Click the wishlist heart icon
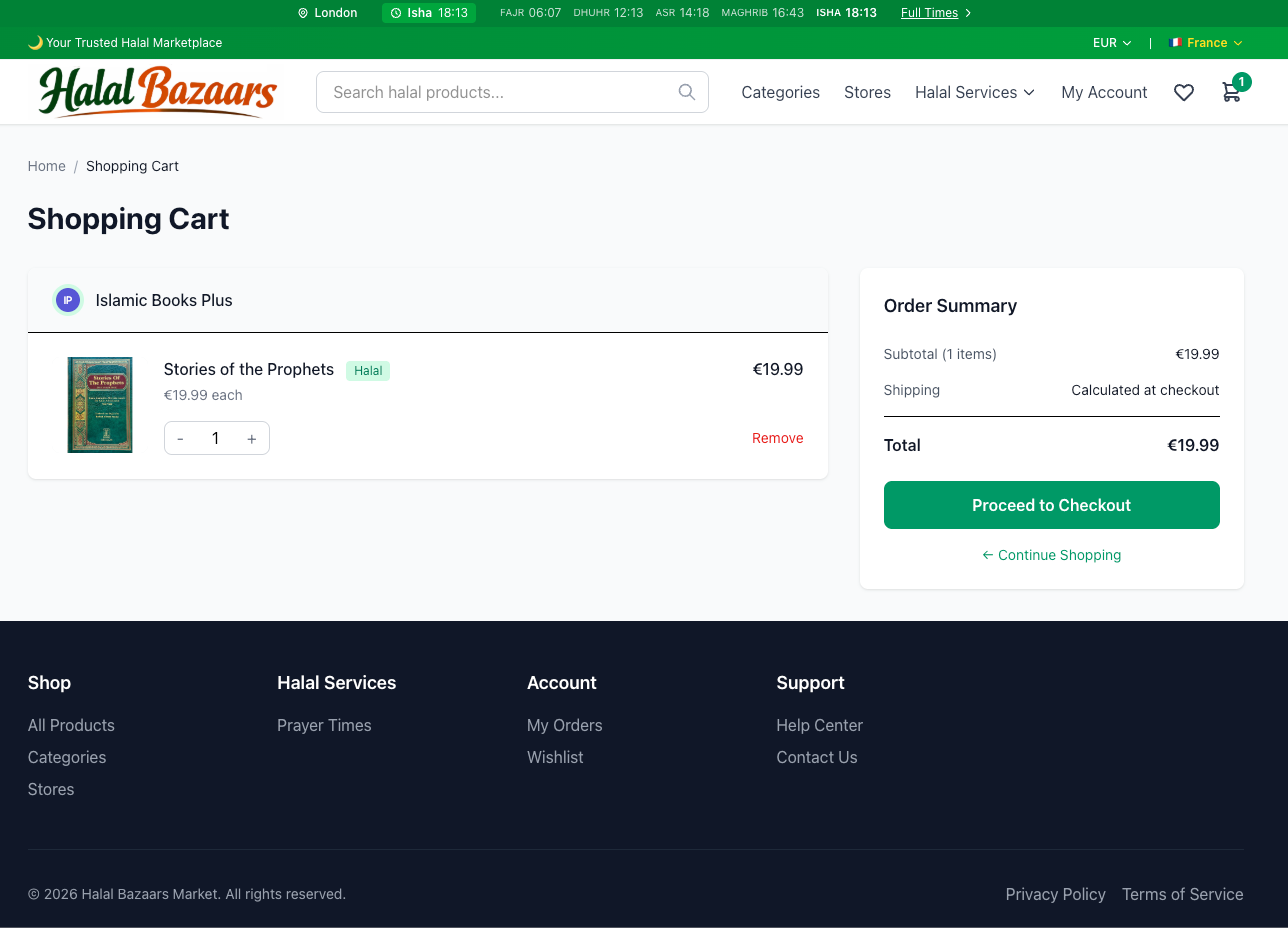1288x928 pixels. [x=1184, y=91]
